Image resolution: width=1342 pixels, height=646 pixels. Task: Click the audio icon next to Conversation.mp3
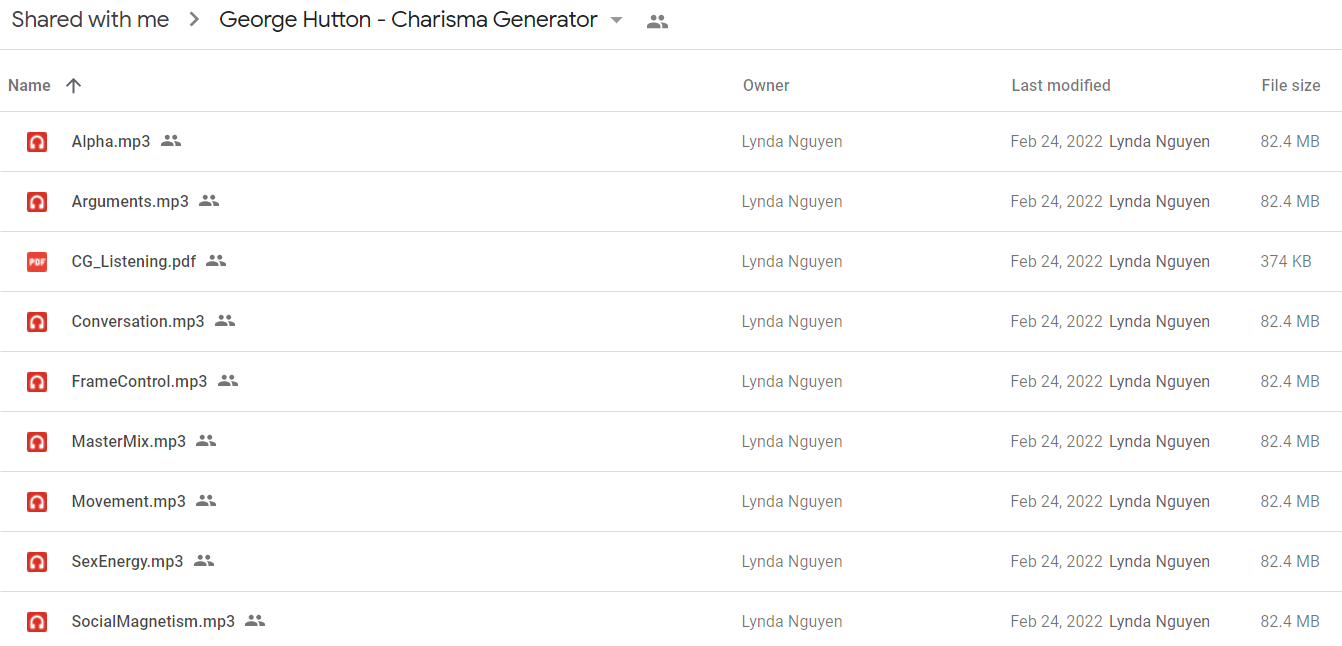(x=37, y=322)
